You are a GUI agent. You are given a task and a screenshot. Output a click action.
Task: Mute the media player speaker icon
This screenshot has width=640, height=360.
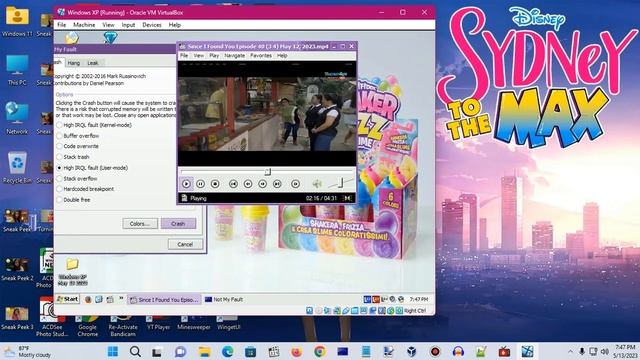pos(317,184)
